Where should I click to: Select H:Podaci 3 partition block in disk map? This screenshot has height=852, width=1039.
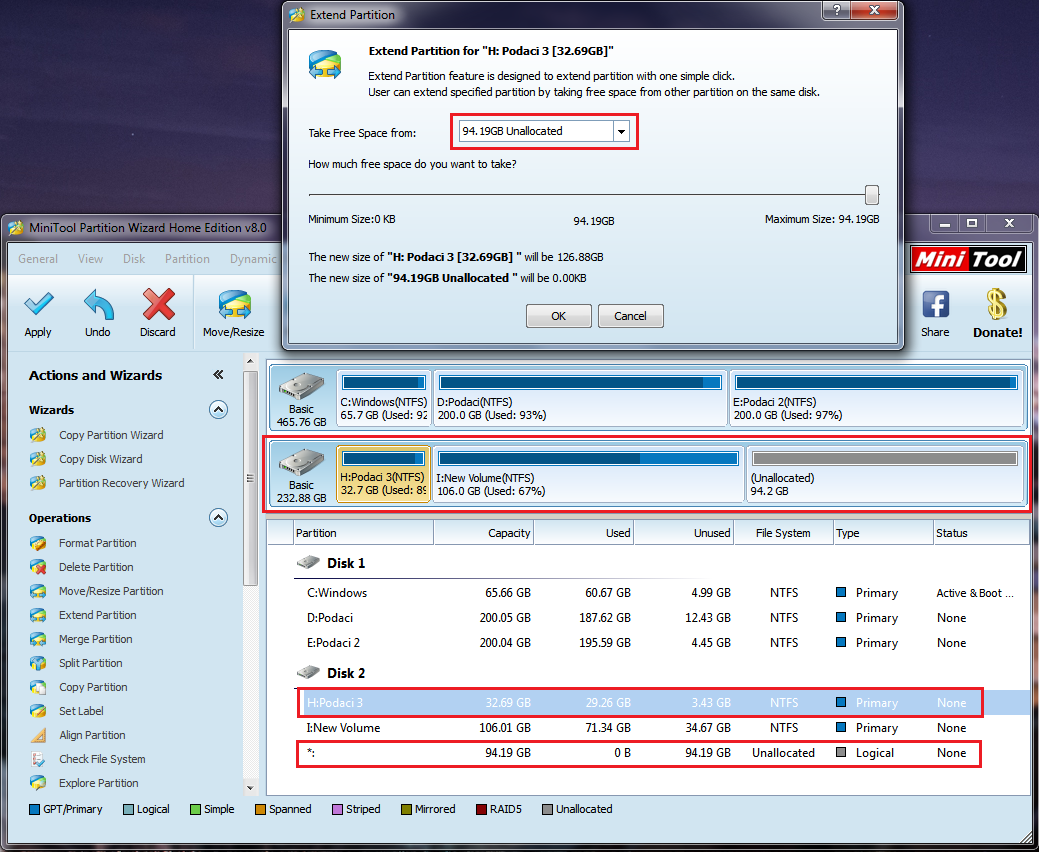tap(384, 474)
